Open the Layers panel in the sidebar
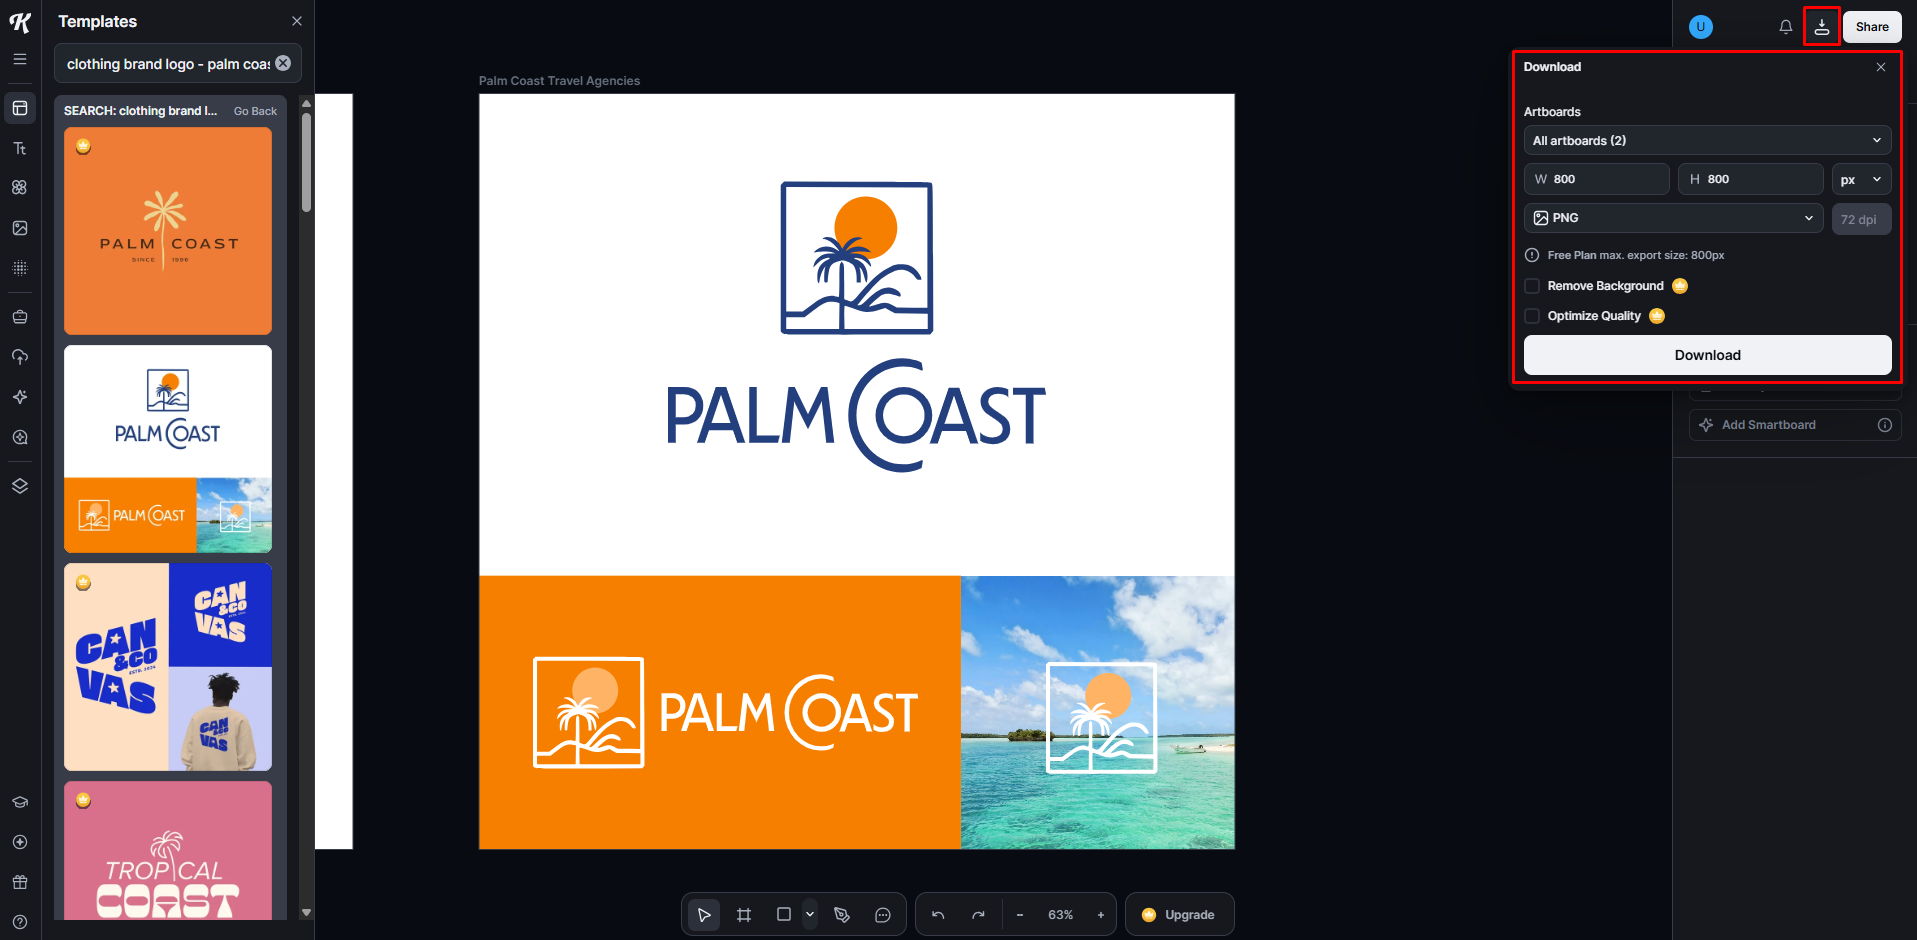This screenshot has width=1917, height=940. coord(19,486)
